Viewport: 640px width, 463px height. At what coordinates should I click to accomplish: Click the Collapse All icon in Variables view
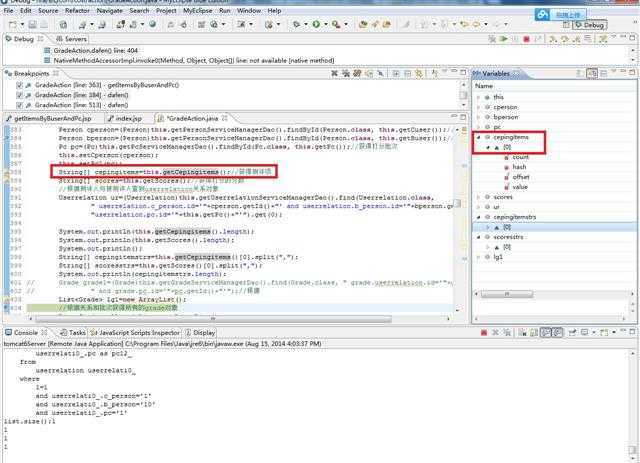pyautogui.click(x=603, y=73)
